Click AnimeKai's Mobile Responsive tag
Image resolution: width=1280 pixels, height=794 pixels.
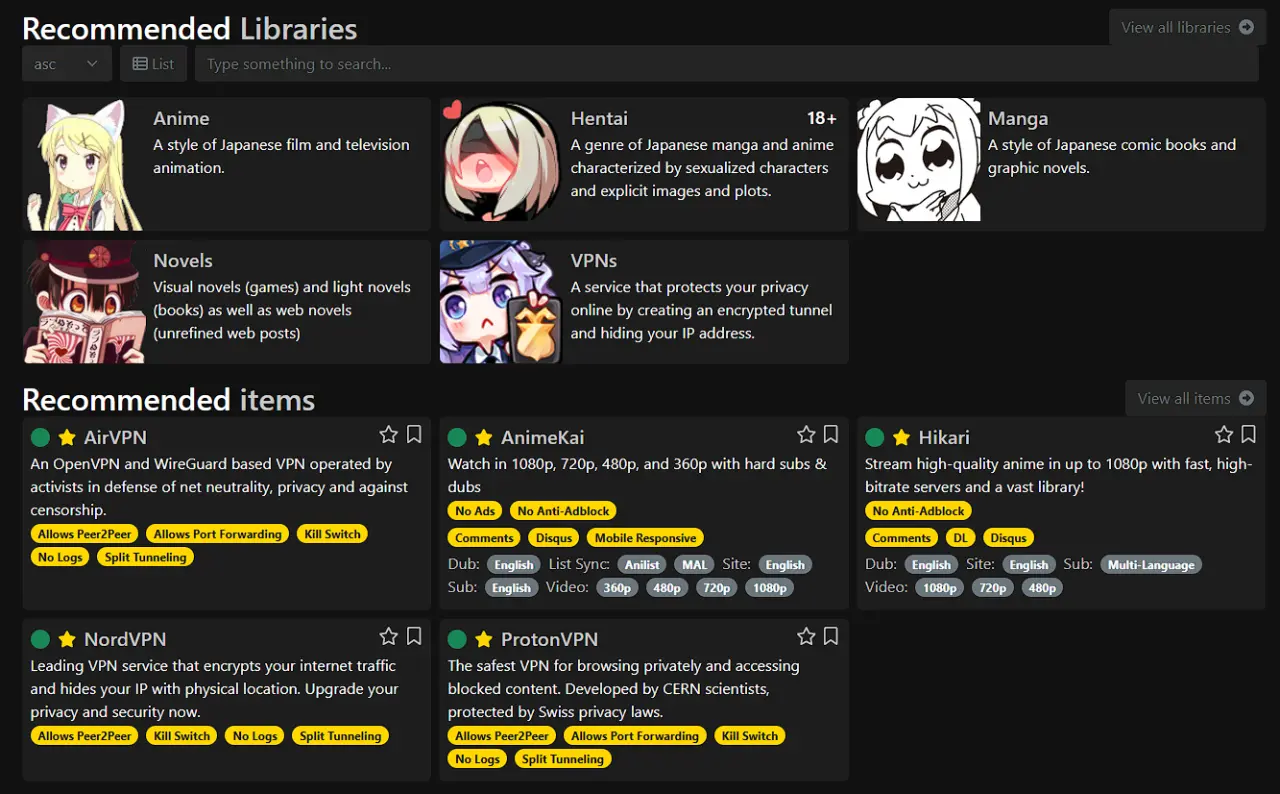pos(645,538)
